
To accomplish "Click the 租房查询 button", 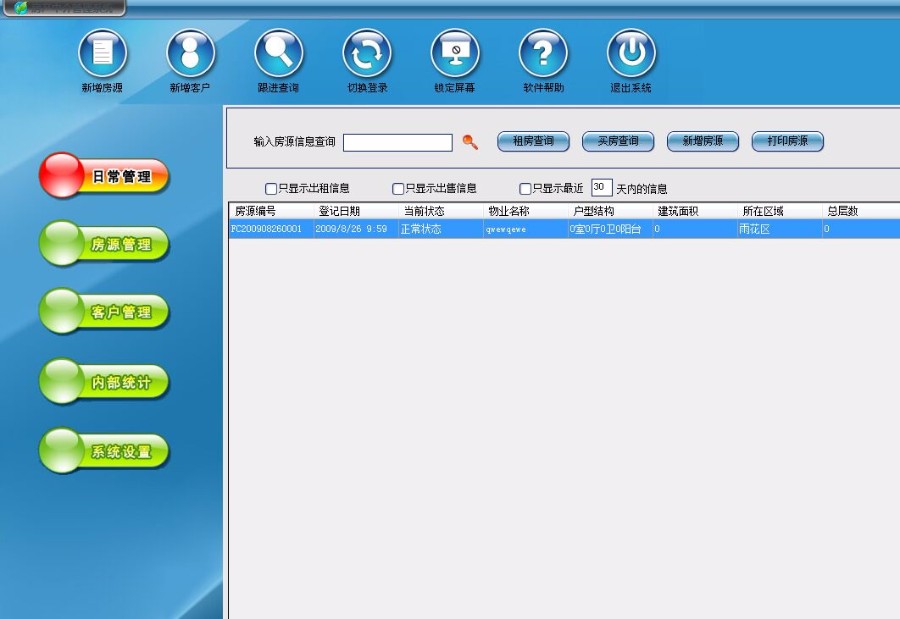I will 531,141.
